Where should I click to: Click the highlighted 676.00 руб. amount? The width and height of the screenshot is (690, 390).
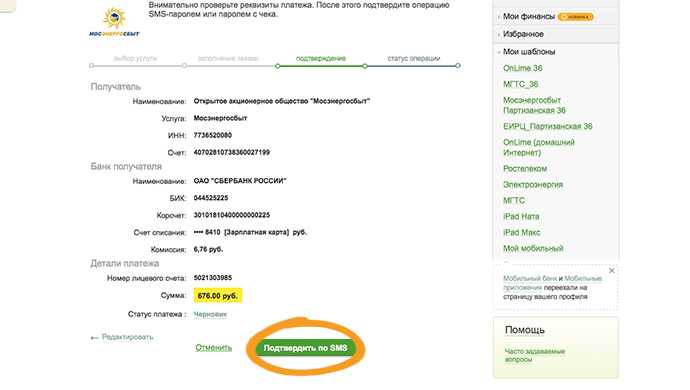(218, 296)
